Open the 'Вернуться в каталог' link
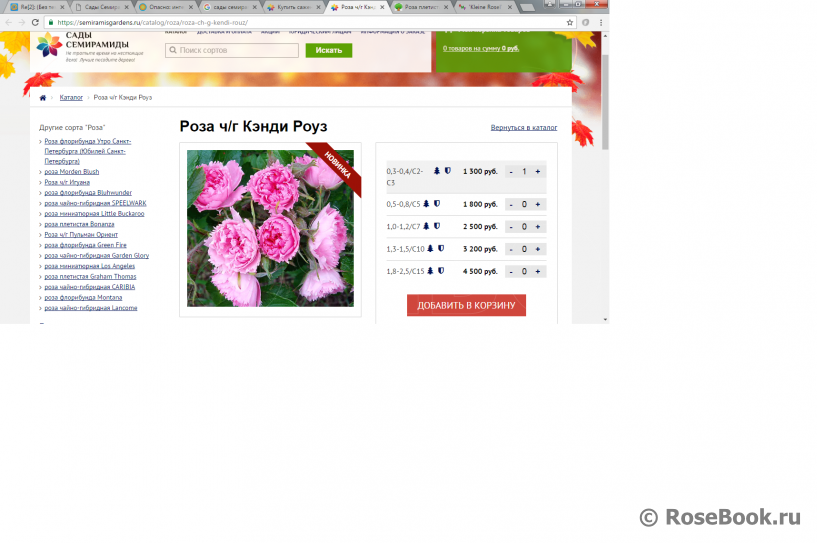 (x=523, y=128)
